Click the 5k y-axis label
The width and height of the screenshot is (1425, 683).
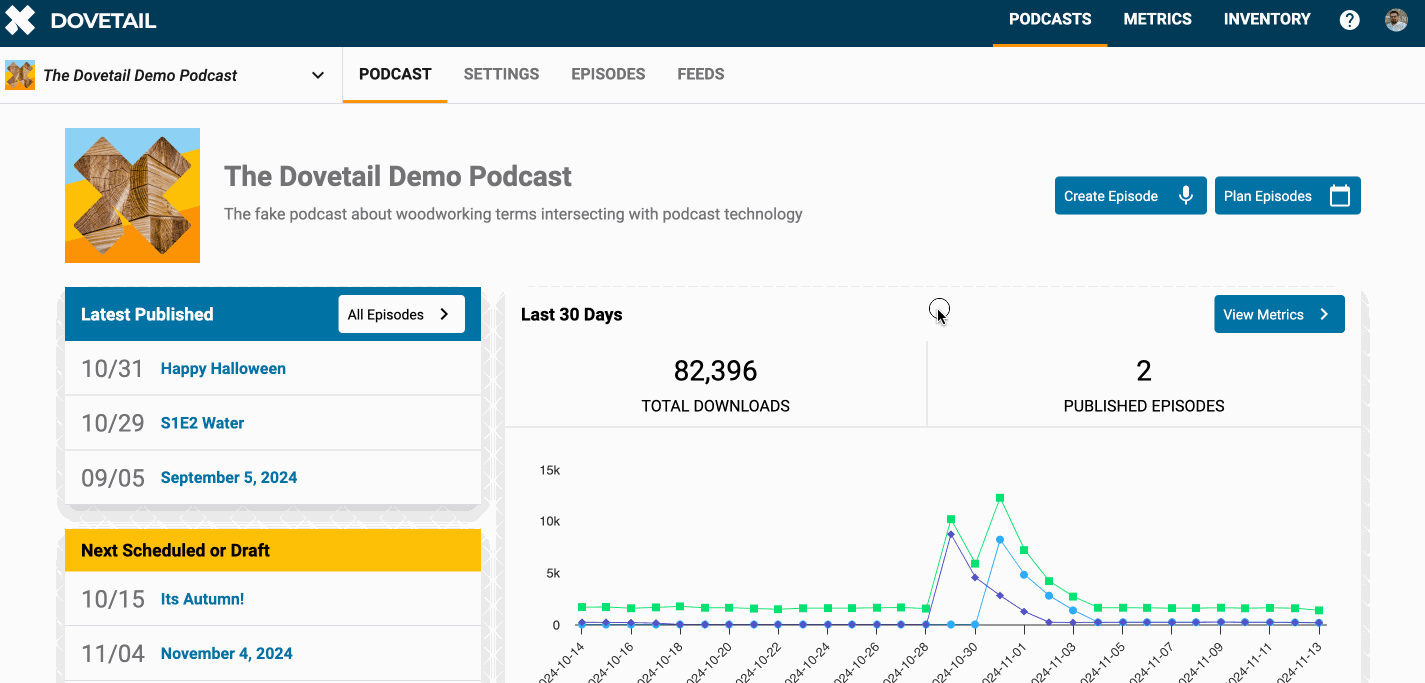tap(552, 574)
